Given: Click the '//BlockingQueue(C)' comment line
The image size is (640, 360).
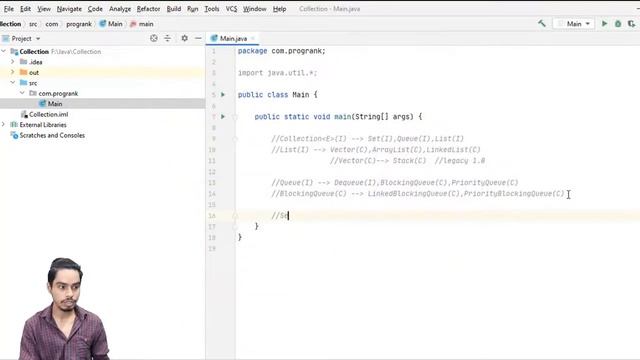Looking at the screenshot, I should [418, 193].
